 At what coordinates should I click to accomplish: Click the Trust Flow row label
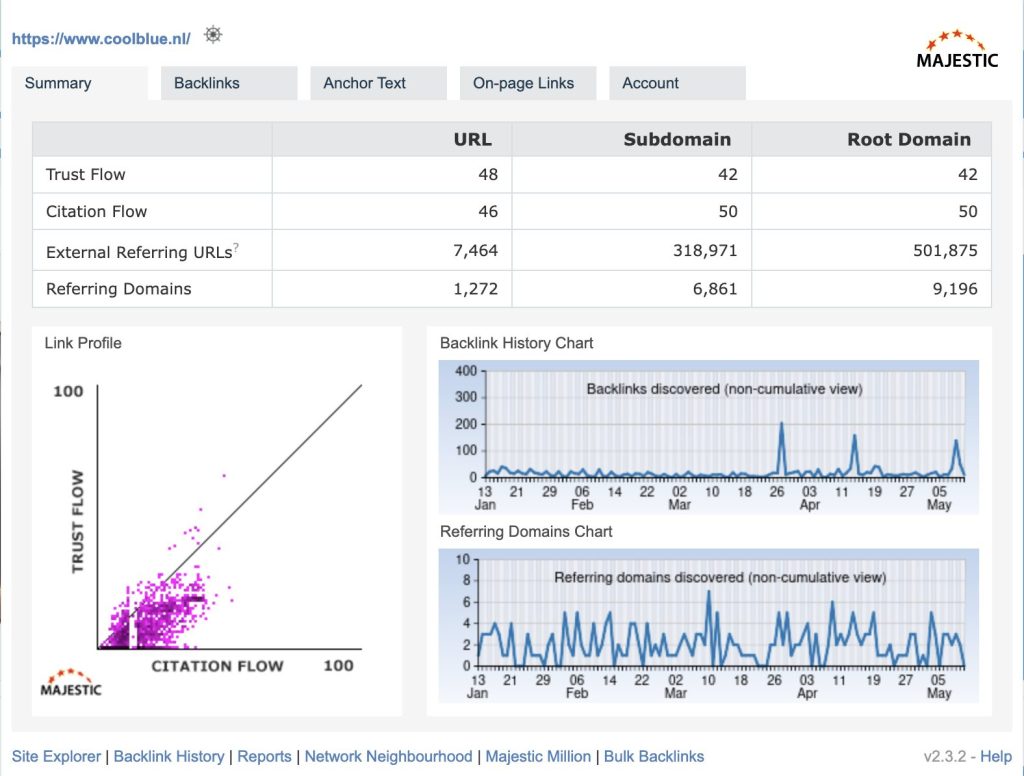[x=86, y=174]
